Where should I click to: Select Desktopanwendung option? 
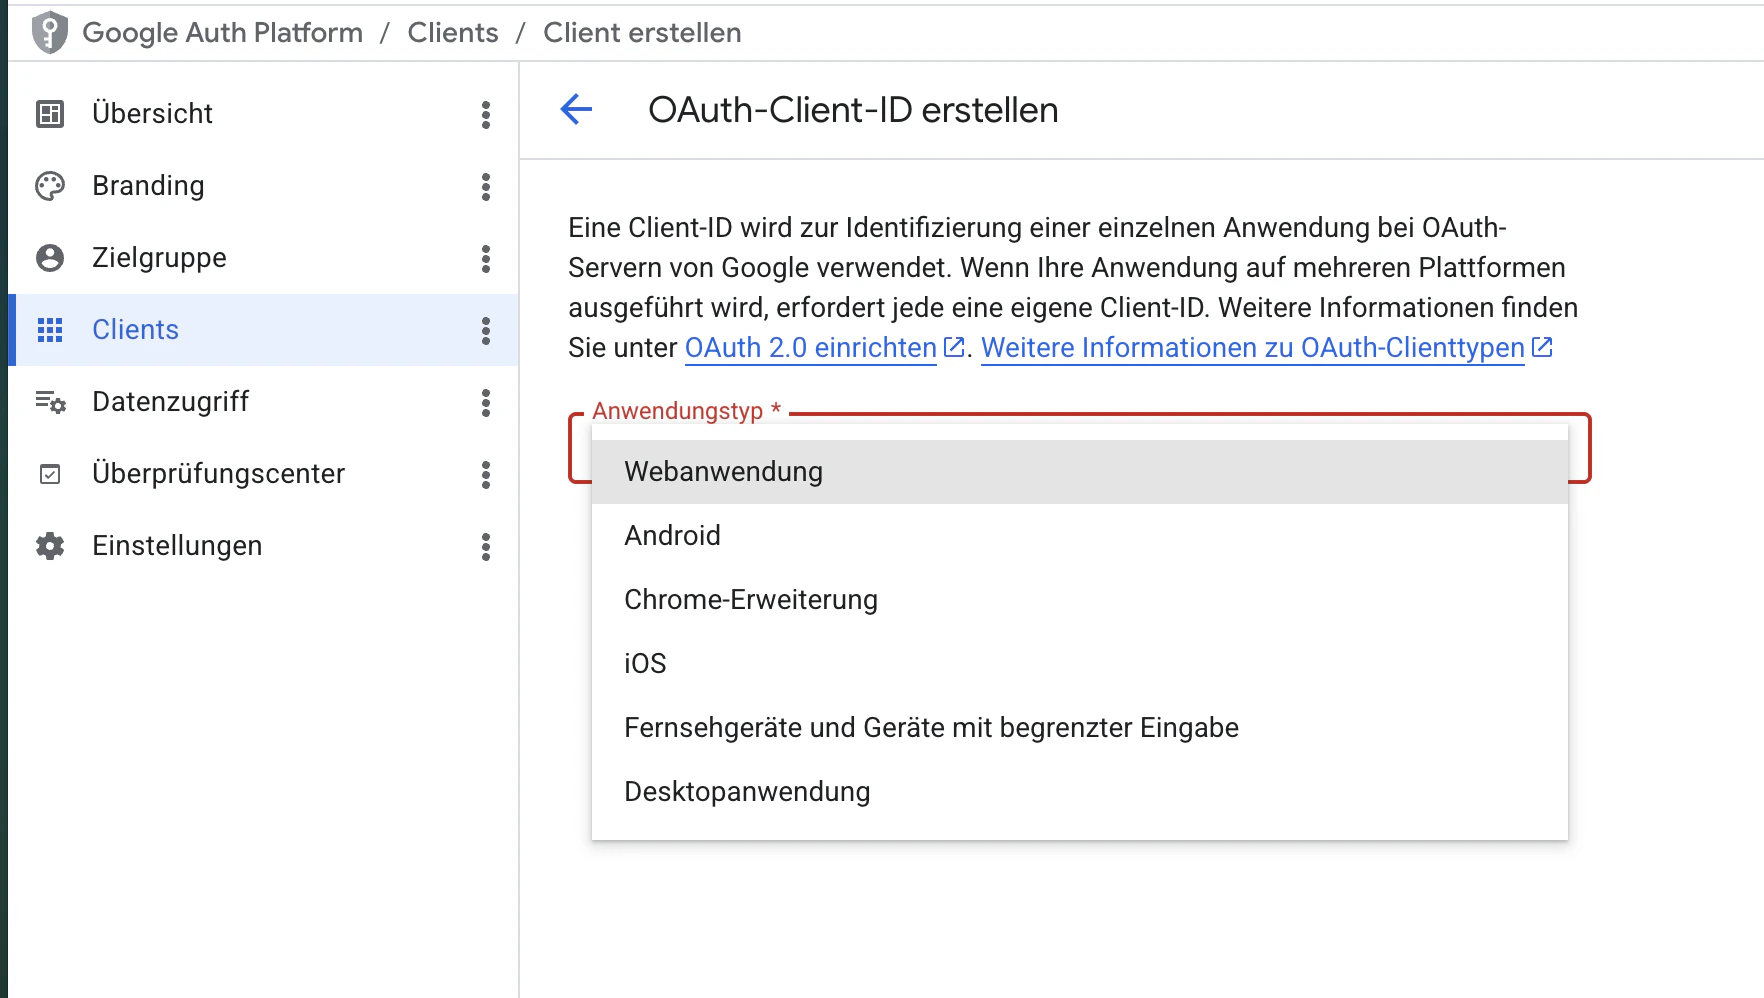(1080, 792)
